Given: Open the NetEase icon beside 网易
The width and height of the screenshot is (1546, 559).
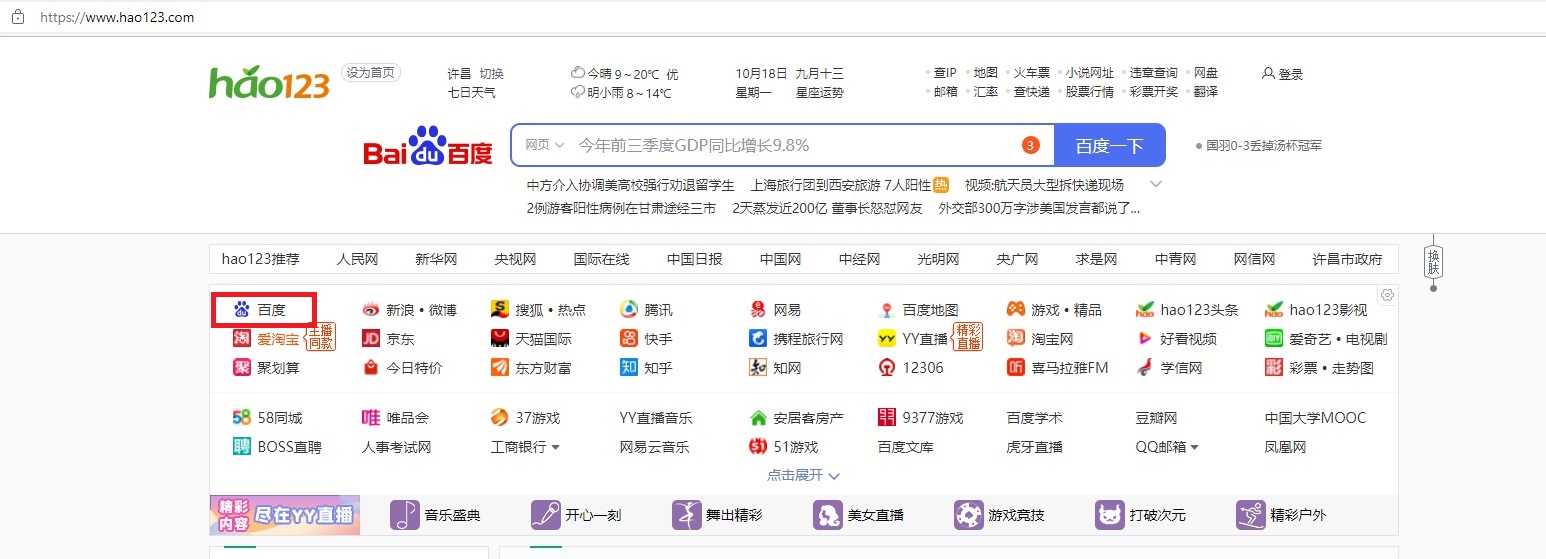Looking at the screenshot, I should pos(757,310).
